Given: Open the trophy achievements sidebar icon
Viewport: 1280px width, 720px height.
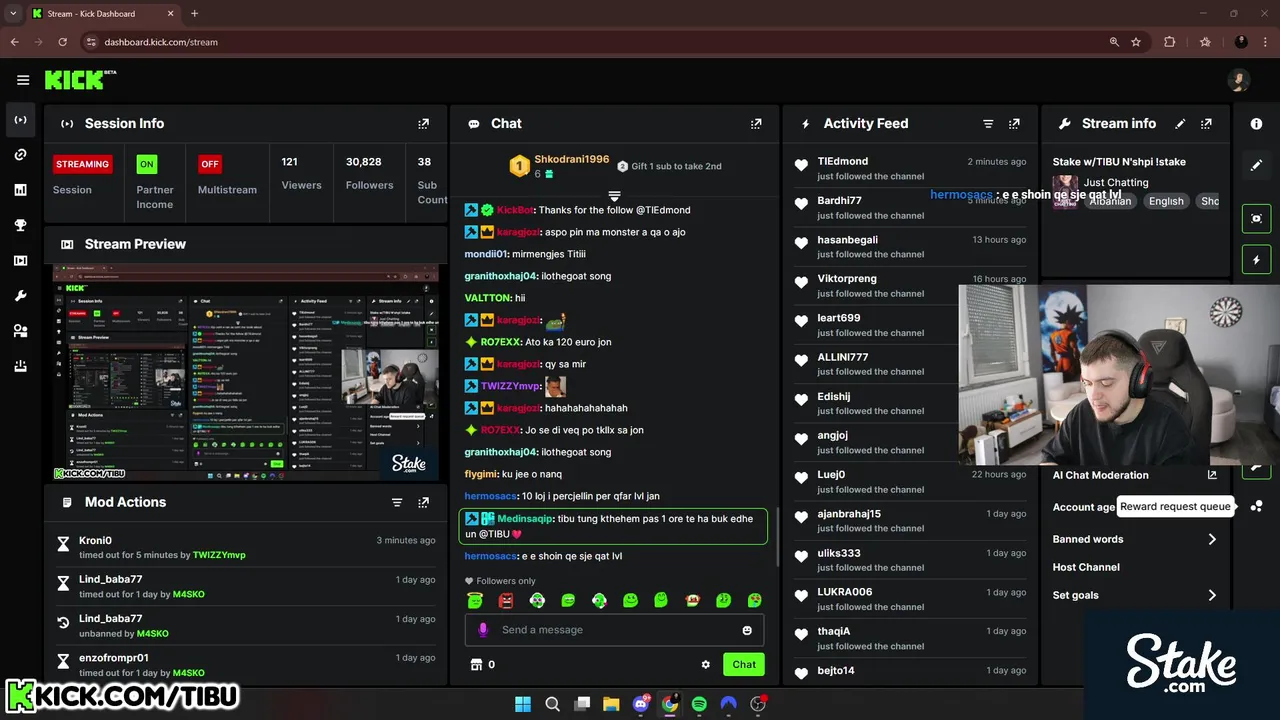Looking at the screenshot, I should (20, 226).
